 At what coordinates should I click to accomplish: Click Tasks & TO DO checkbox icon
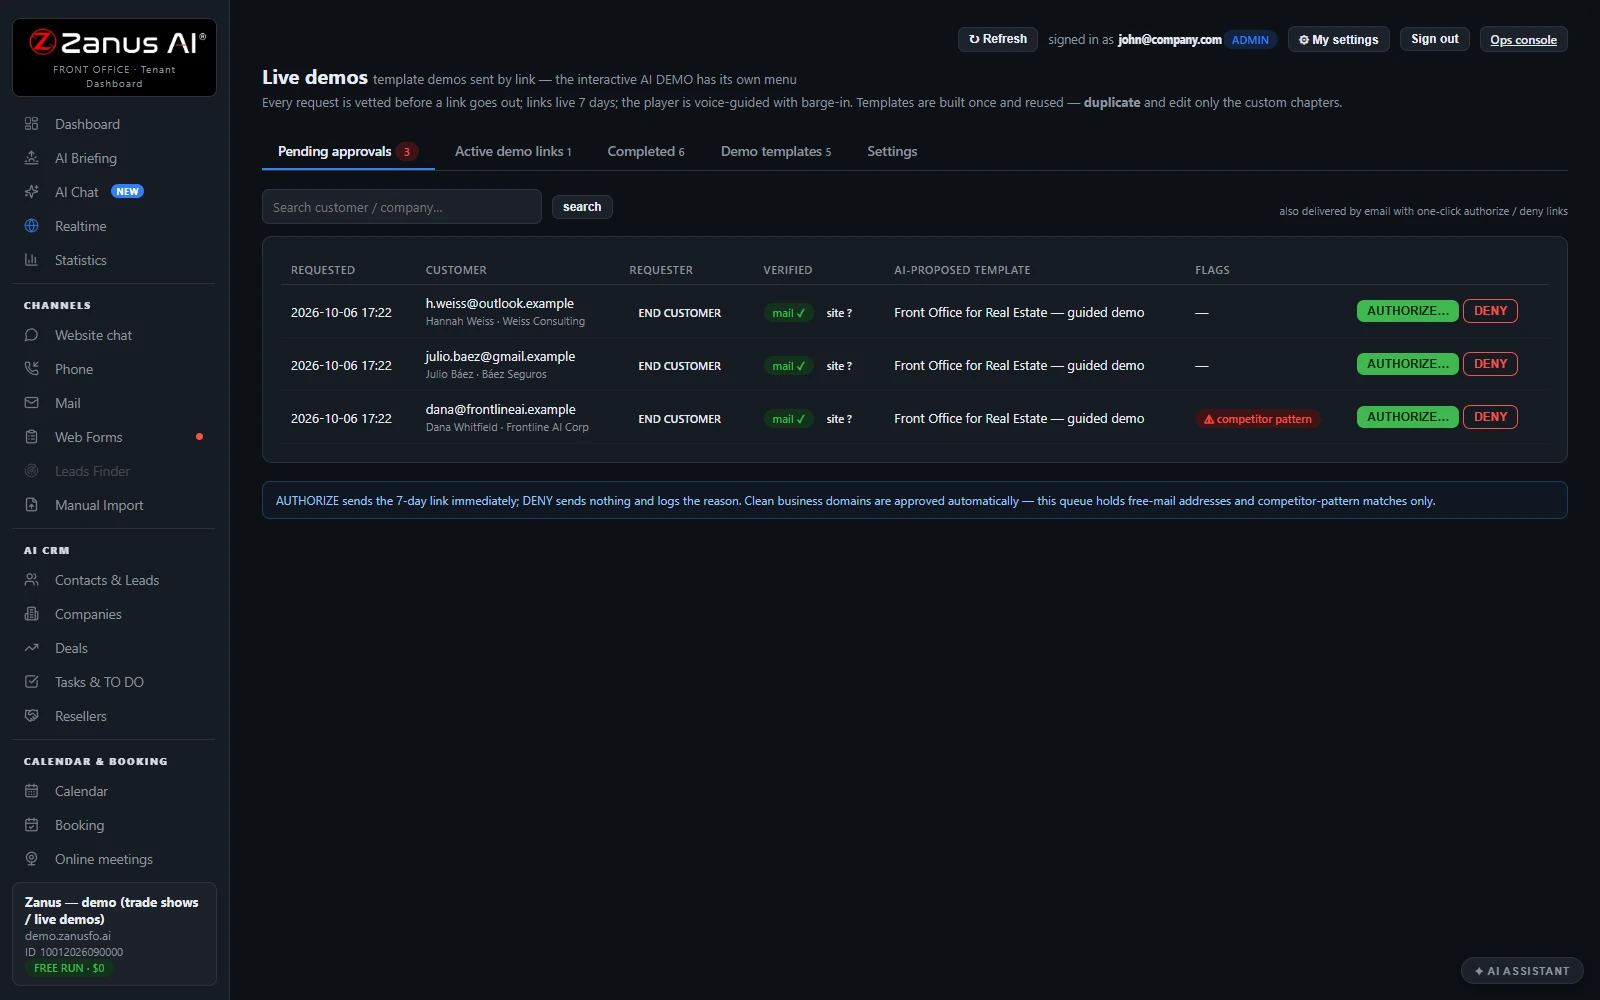point(31,682)
